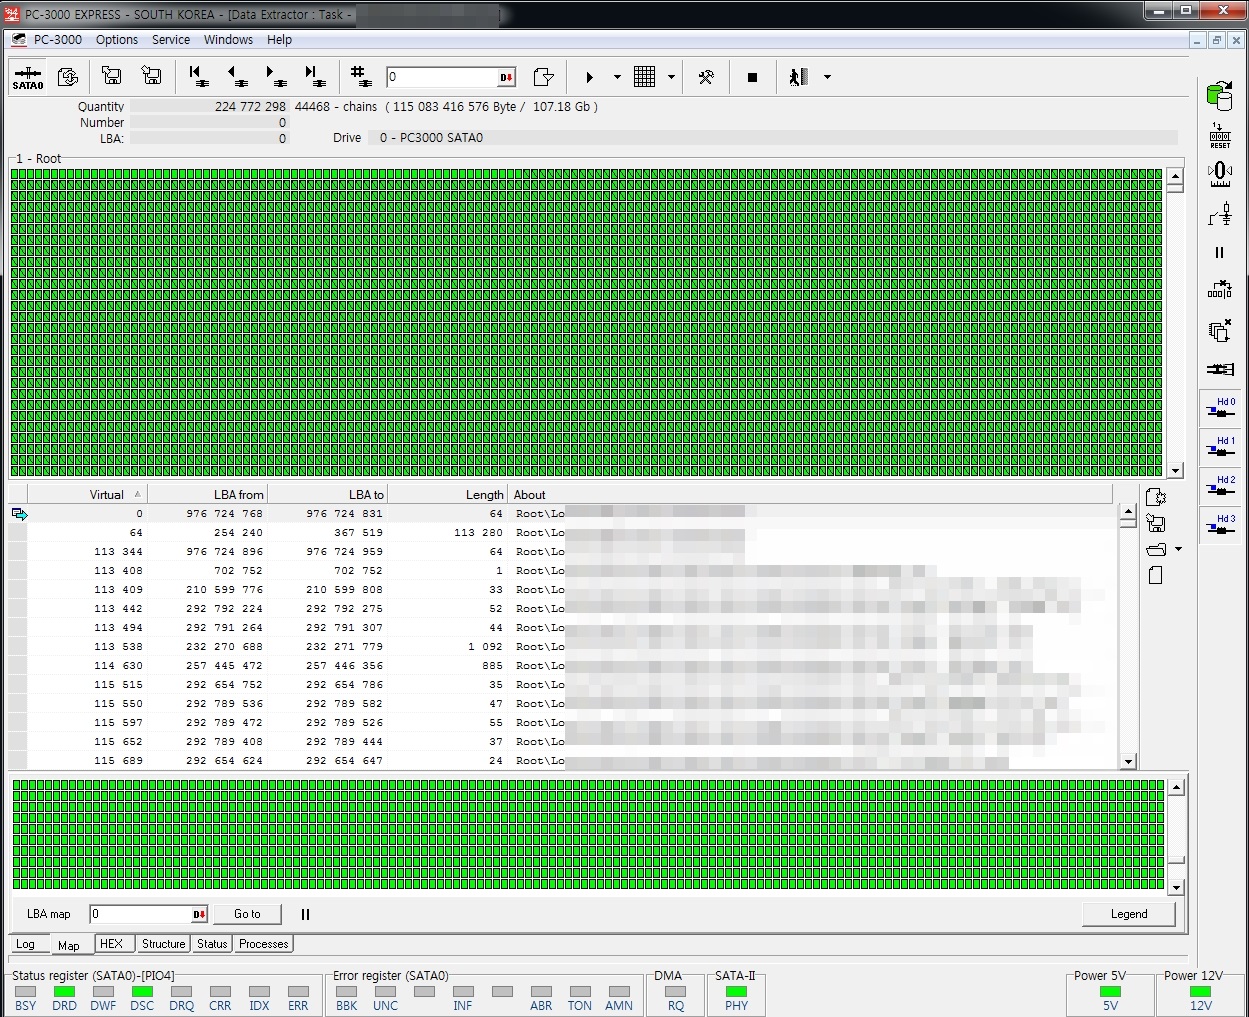The height and width of the screenshot is (1017, 1249).
Task: Open the grid view dropdown arrow
Action: coord(671,77)
